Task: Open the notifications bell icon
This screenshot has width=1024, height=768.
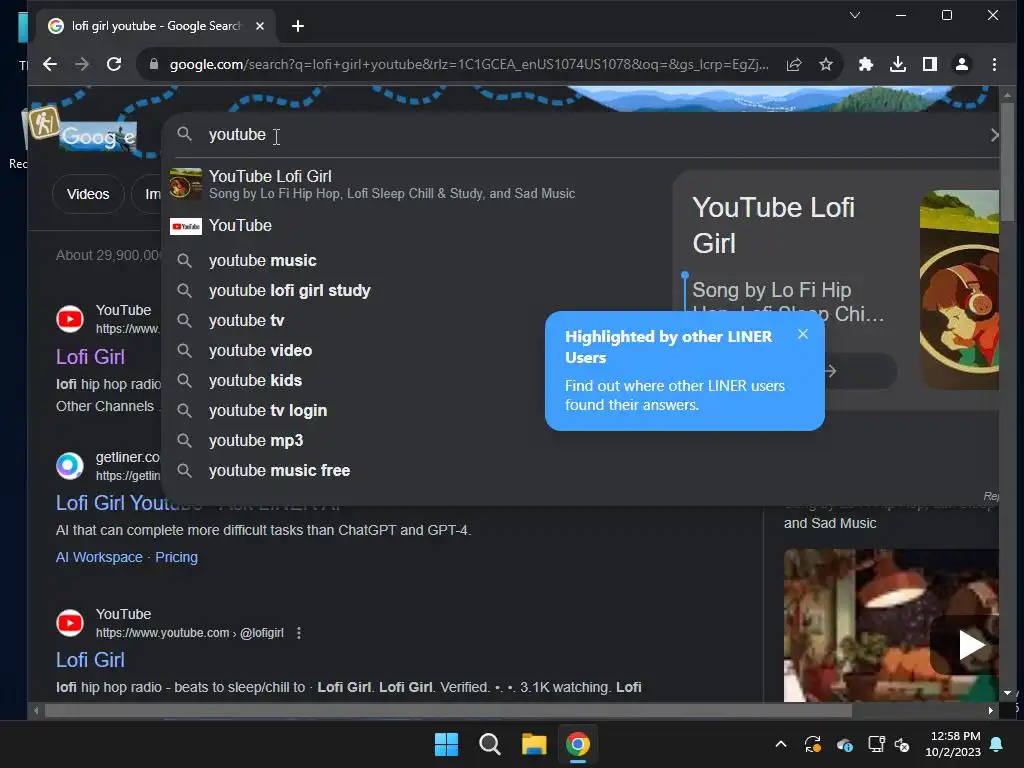Action: pos(997,744)
